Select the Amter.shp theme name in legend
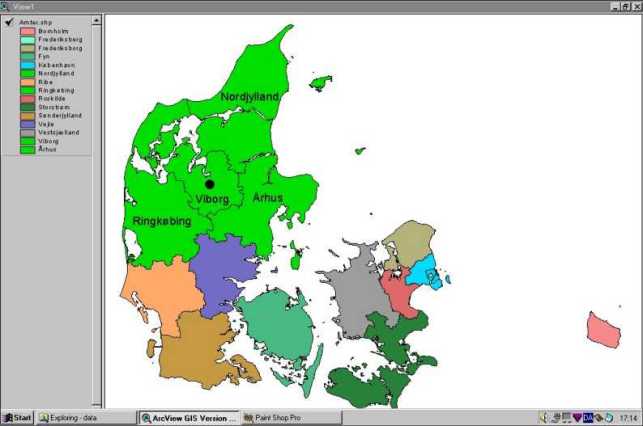Screen dimensions: 643x426 (36, 23)
